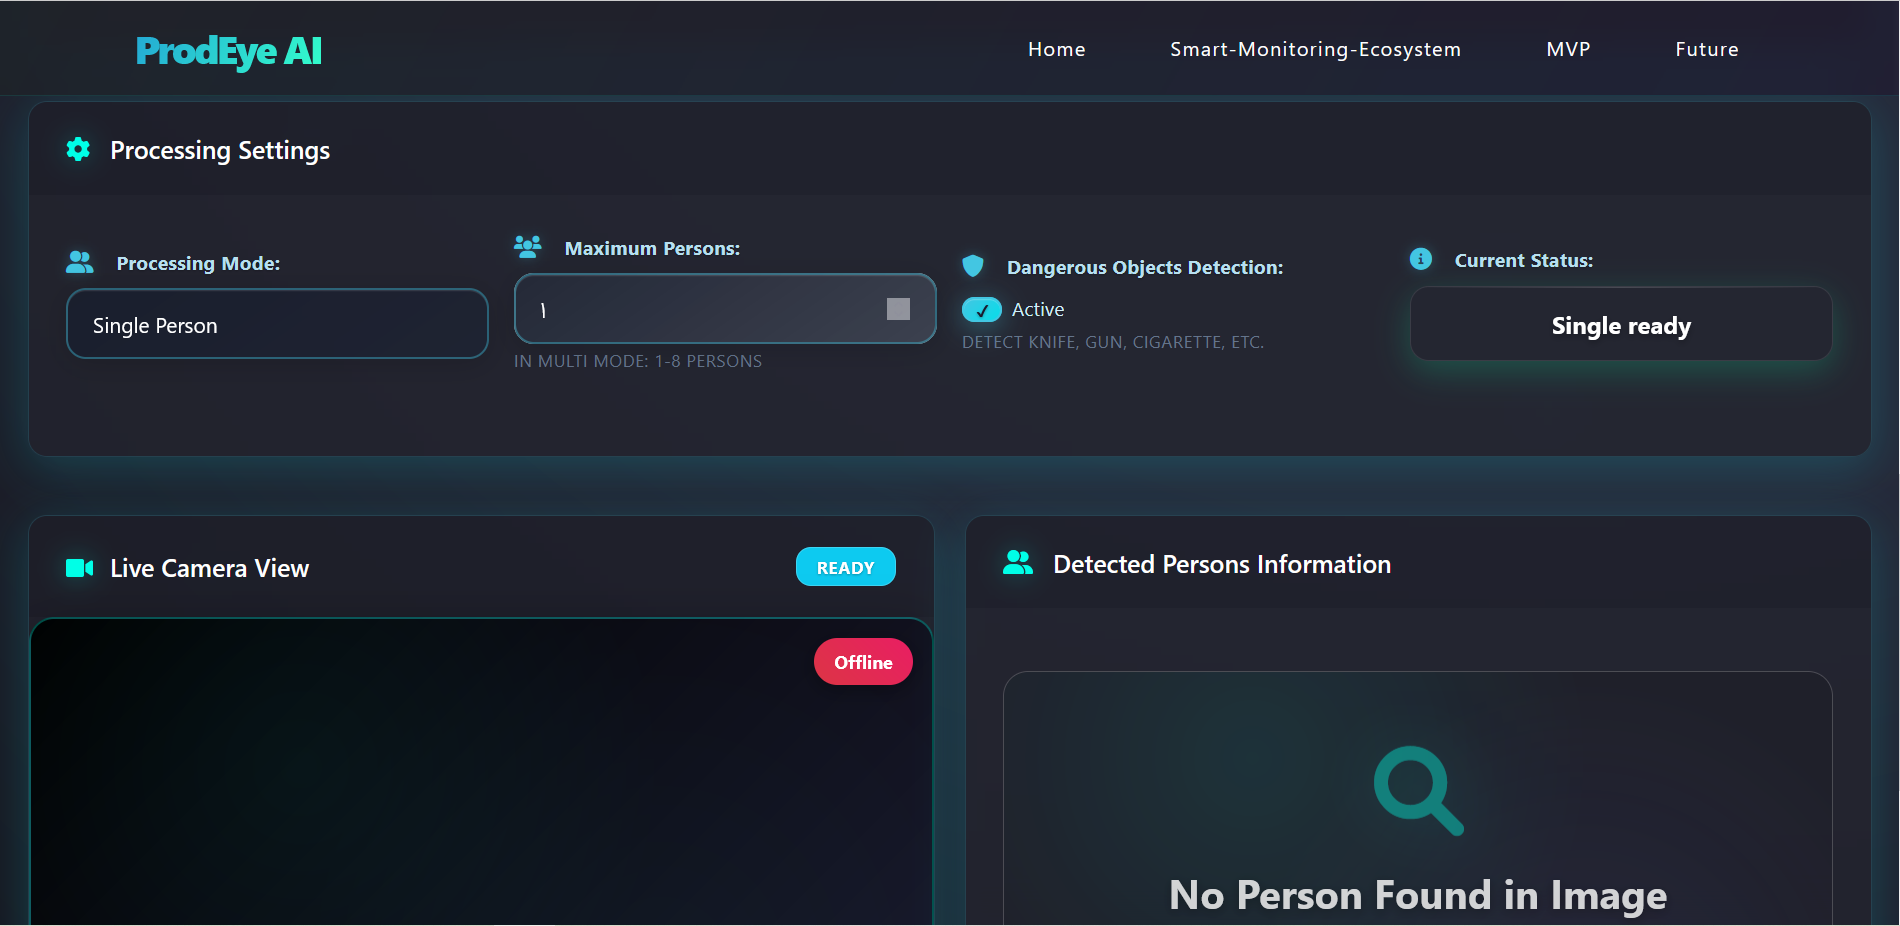Click the Processing Mode user icon
This screenshot has height=926, width=1900.
(x=80, y=262)
